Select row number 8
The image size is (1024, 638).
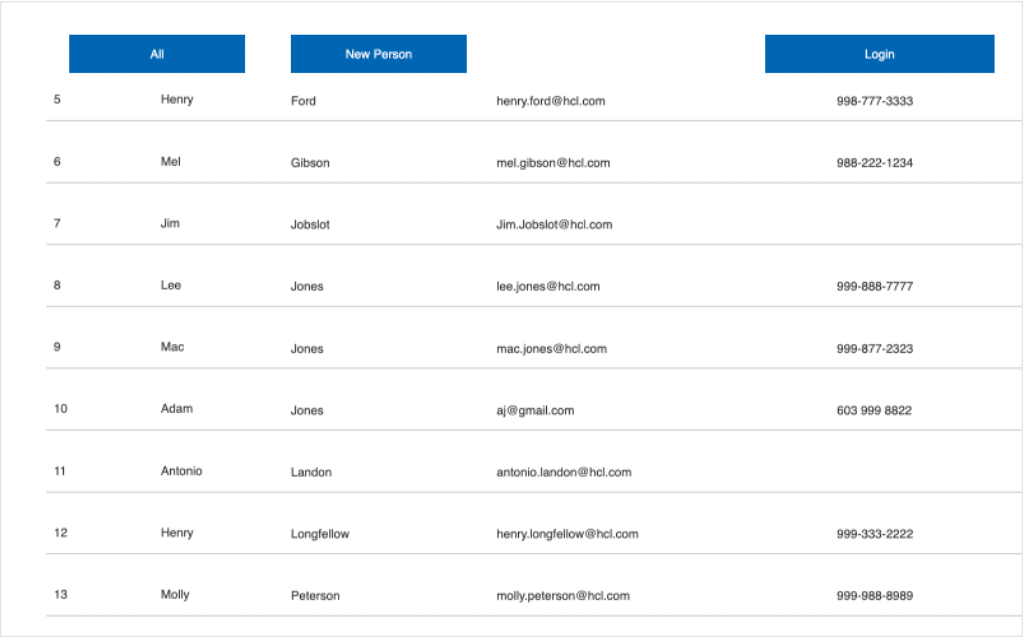pos(57,285)
